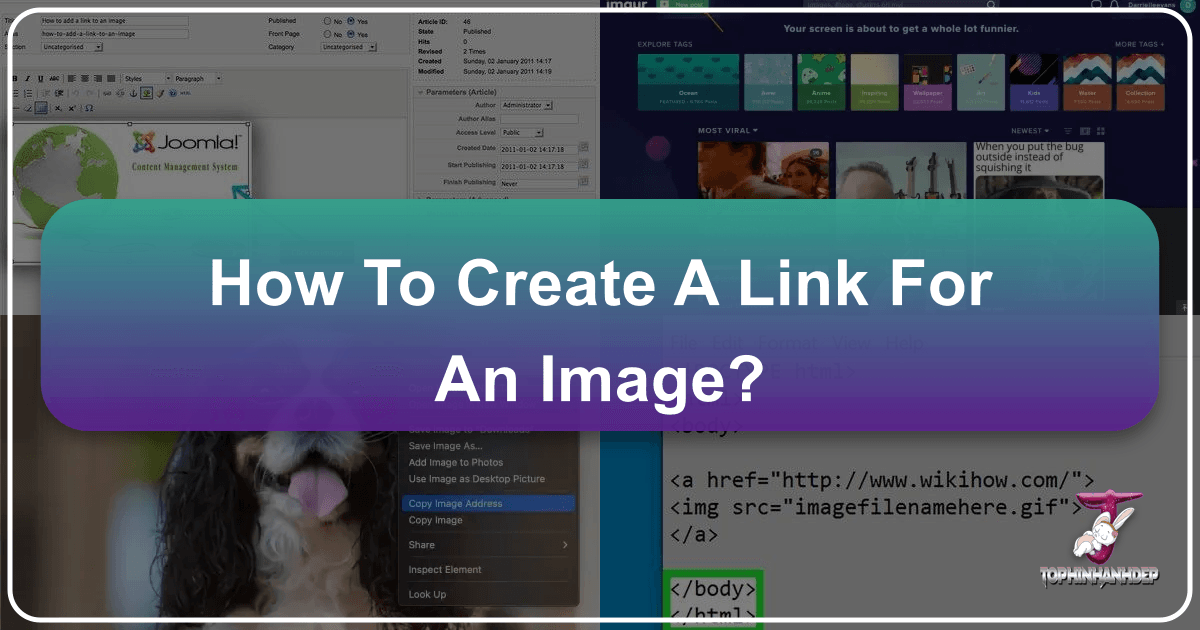Screen dimensions: 1200x630
Task: Click the Anchor icon in the editor toolbar
Action: click(133, 93)
